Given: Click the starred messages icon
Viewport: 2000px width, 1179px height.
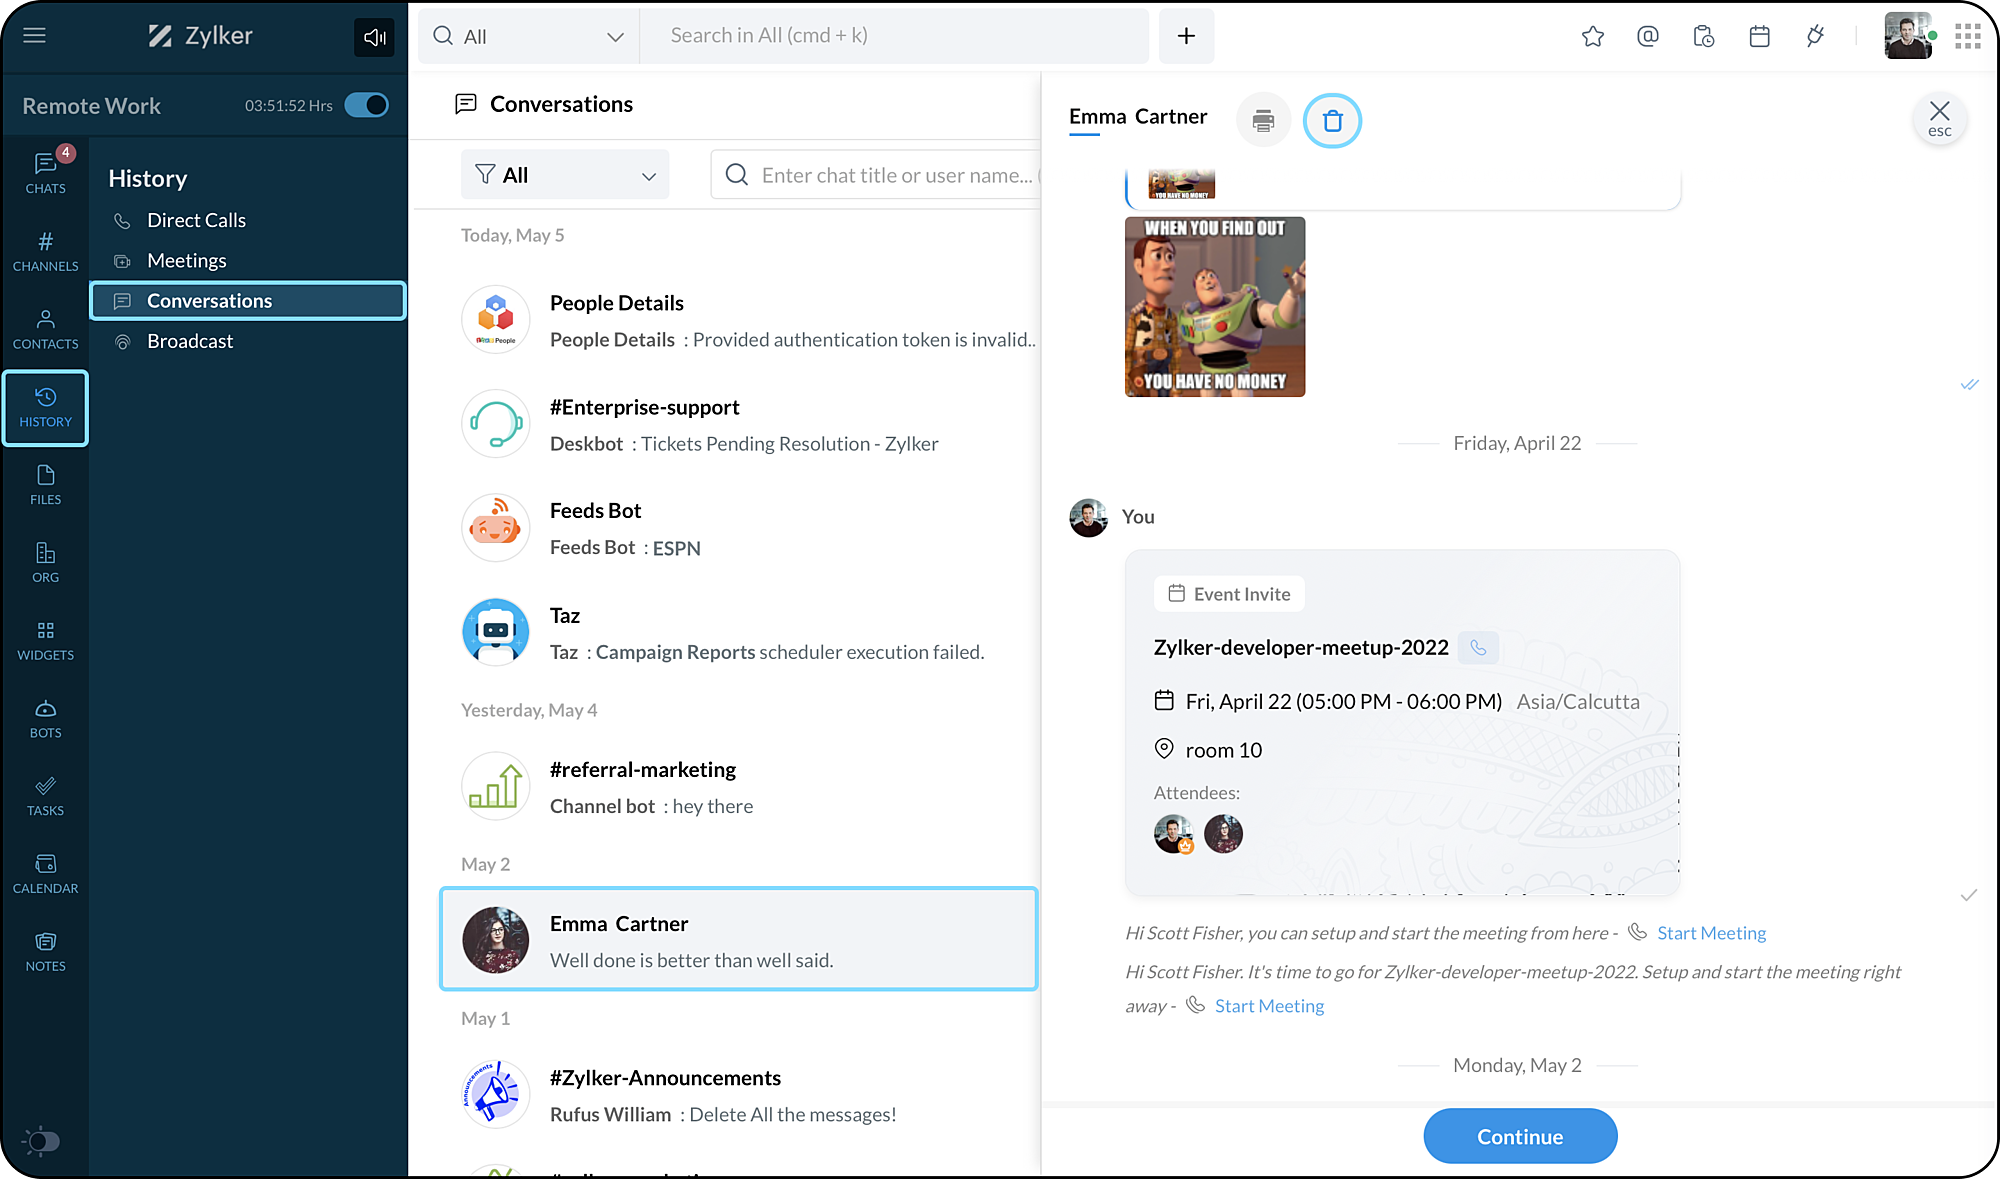Looking at the screenshot, I should [x=1593, y=37].
